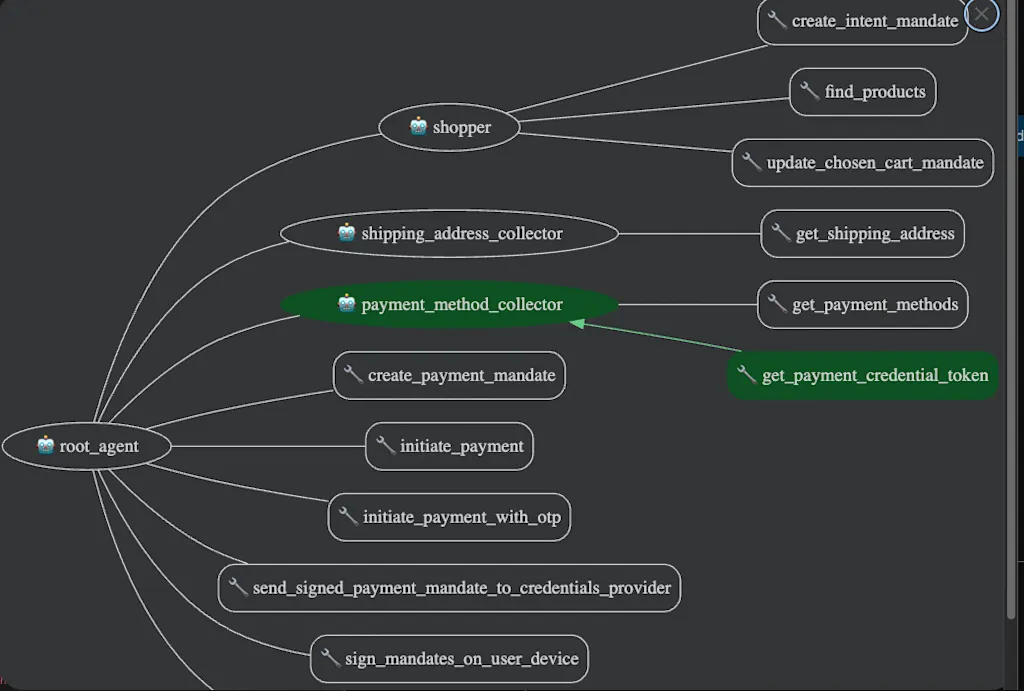
Task: Select the get_payment_methods tool node
Action: (x=863, y=304)
